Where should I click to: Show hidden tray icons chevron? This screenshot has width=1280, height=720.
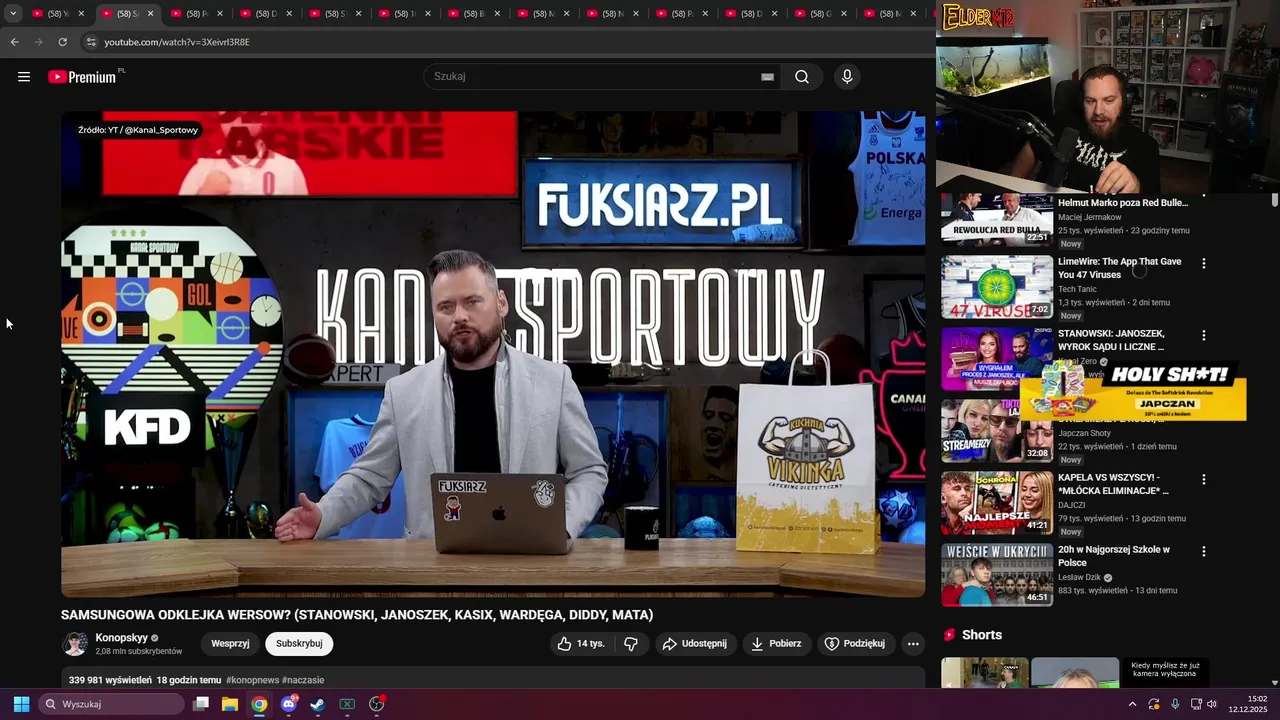(x=1132, y=704)
